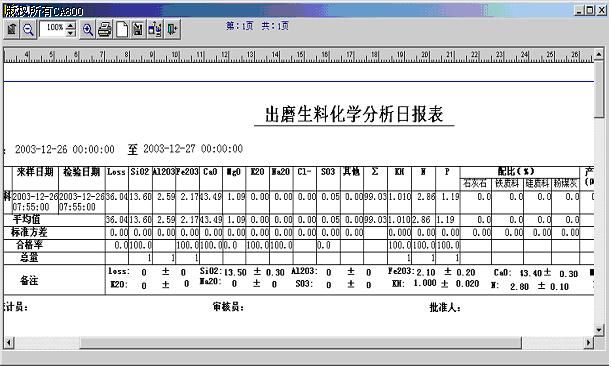Click the vertical scrollbar thumb
Screen dimensions: 611x367
click(599, 89)
